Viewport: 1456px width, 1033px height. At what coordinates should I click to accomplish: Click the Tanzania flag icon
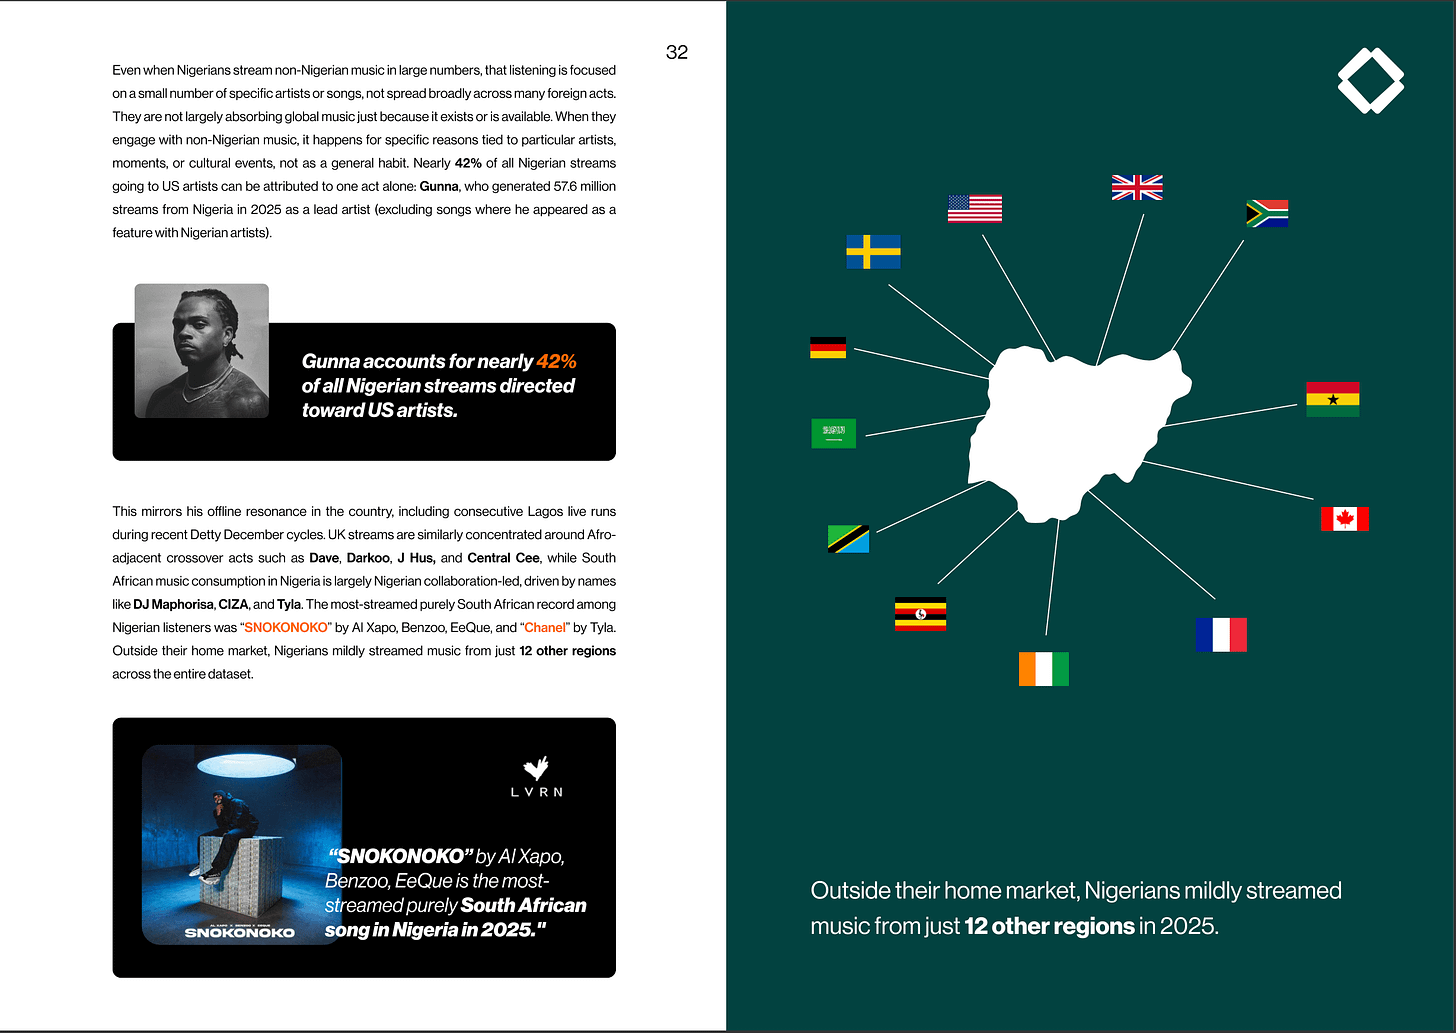coord(848,539)
